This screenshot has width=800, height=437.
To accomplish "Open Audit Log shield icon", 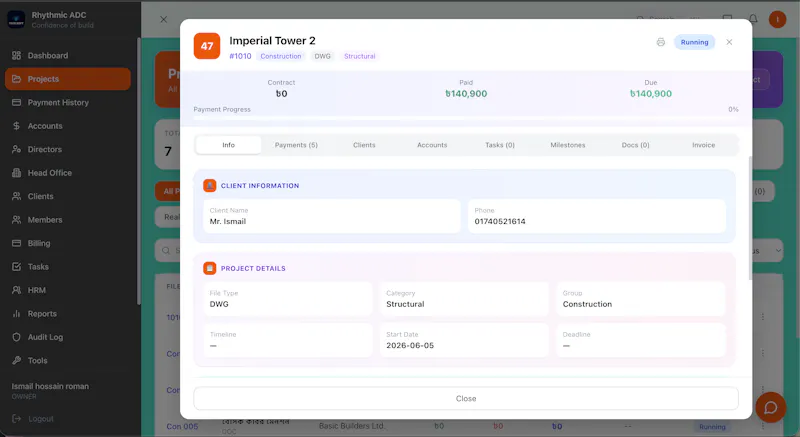I will pyautogui.click(x=16, y=337).
